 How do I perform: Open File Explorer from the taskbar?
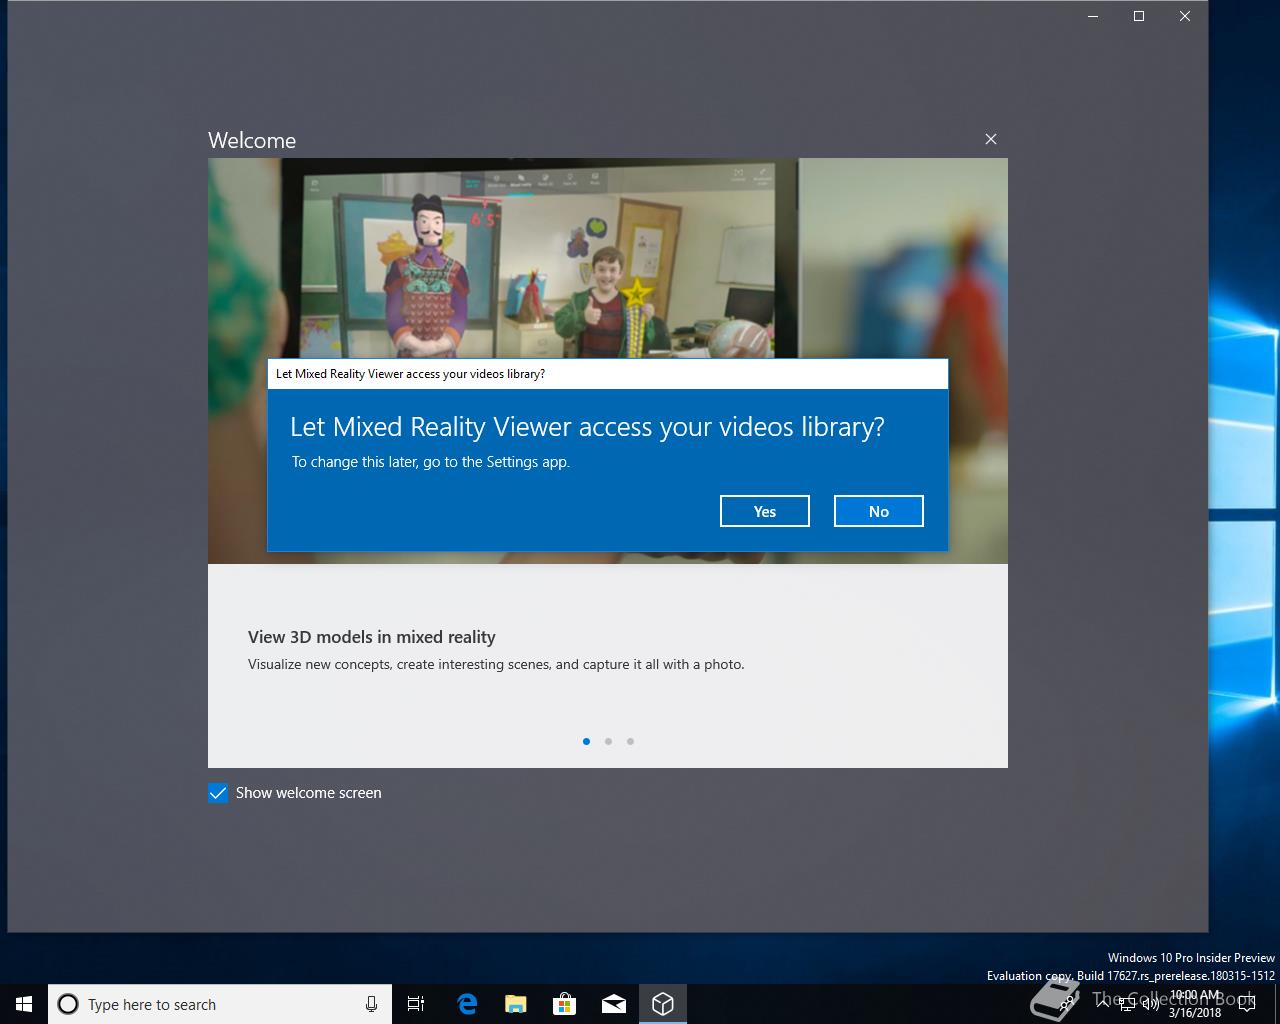(x=516, y=1004)
